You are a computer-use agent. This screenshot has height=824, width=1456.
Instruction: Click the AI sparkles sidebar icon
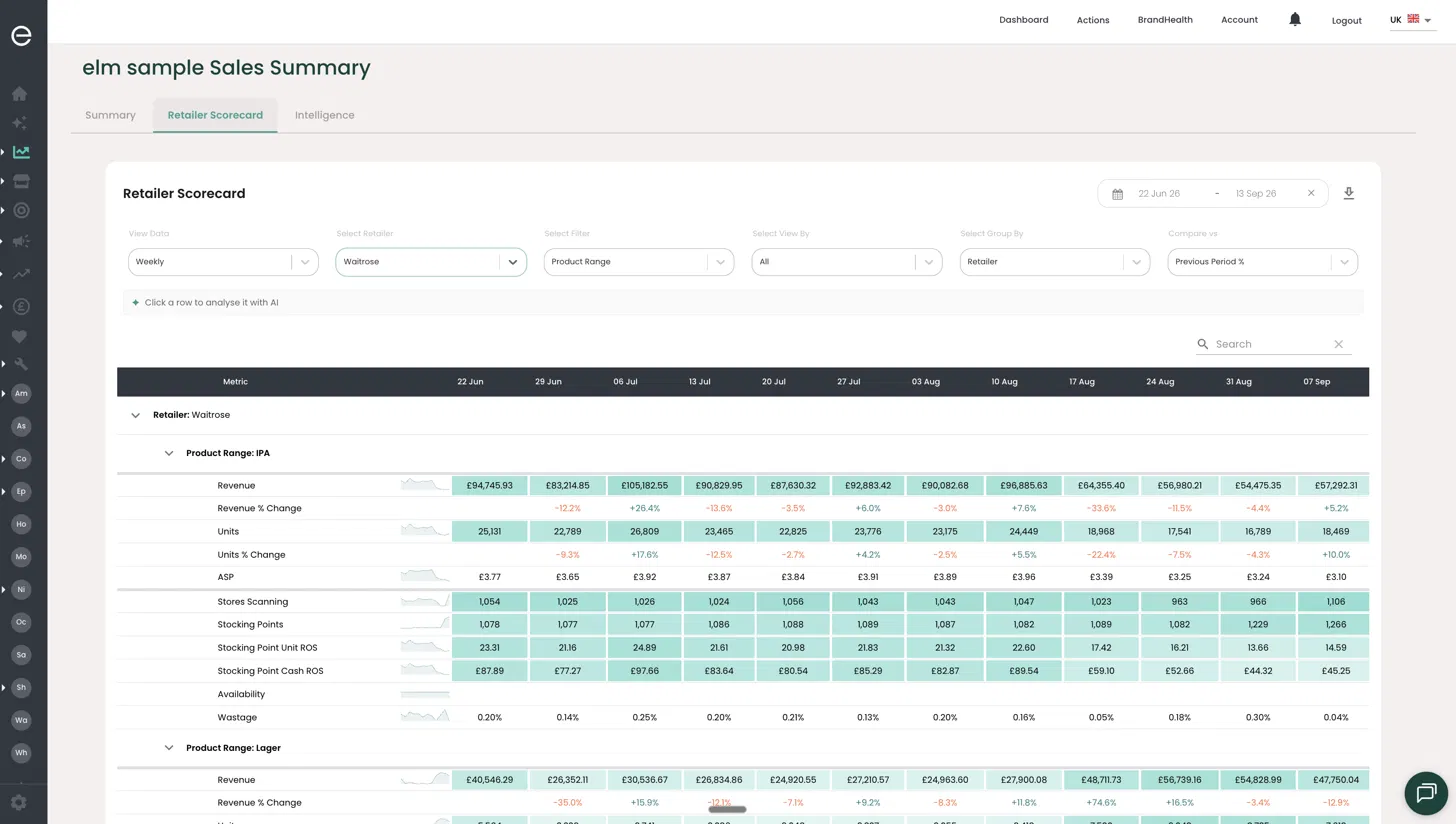coord(20,123)
